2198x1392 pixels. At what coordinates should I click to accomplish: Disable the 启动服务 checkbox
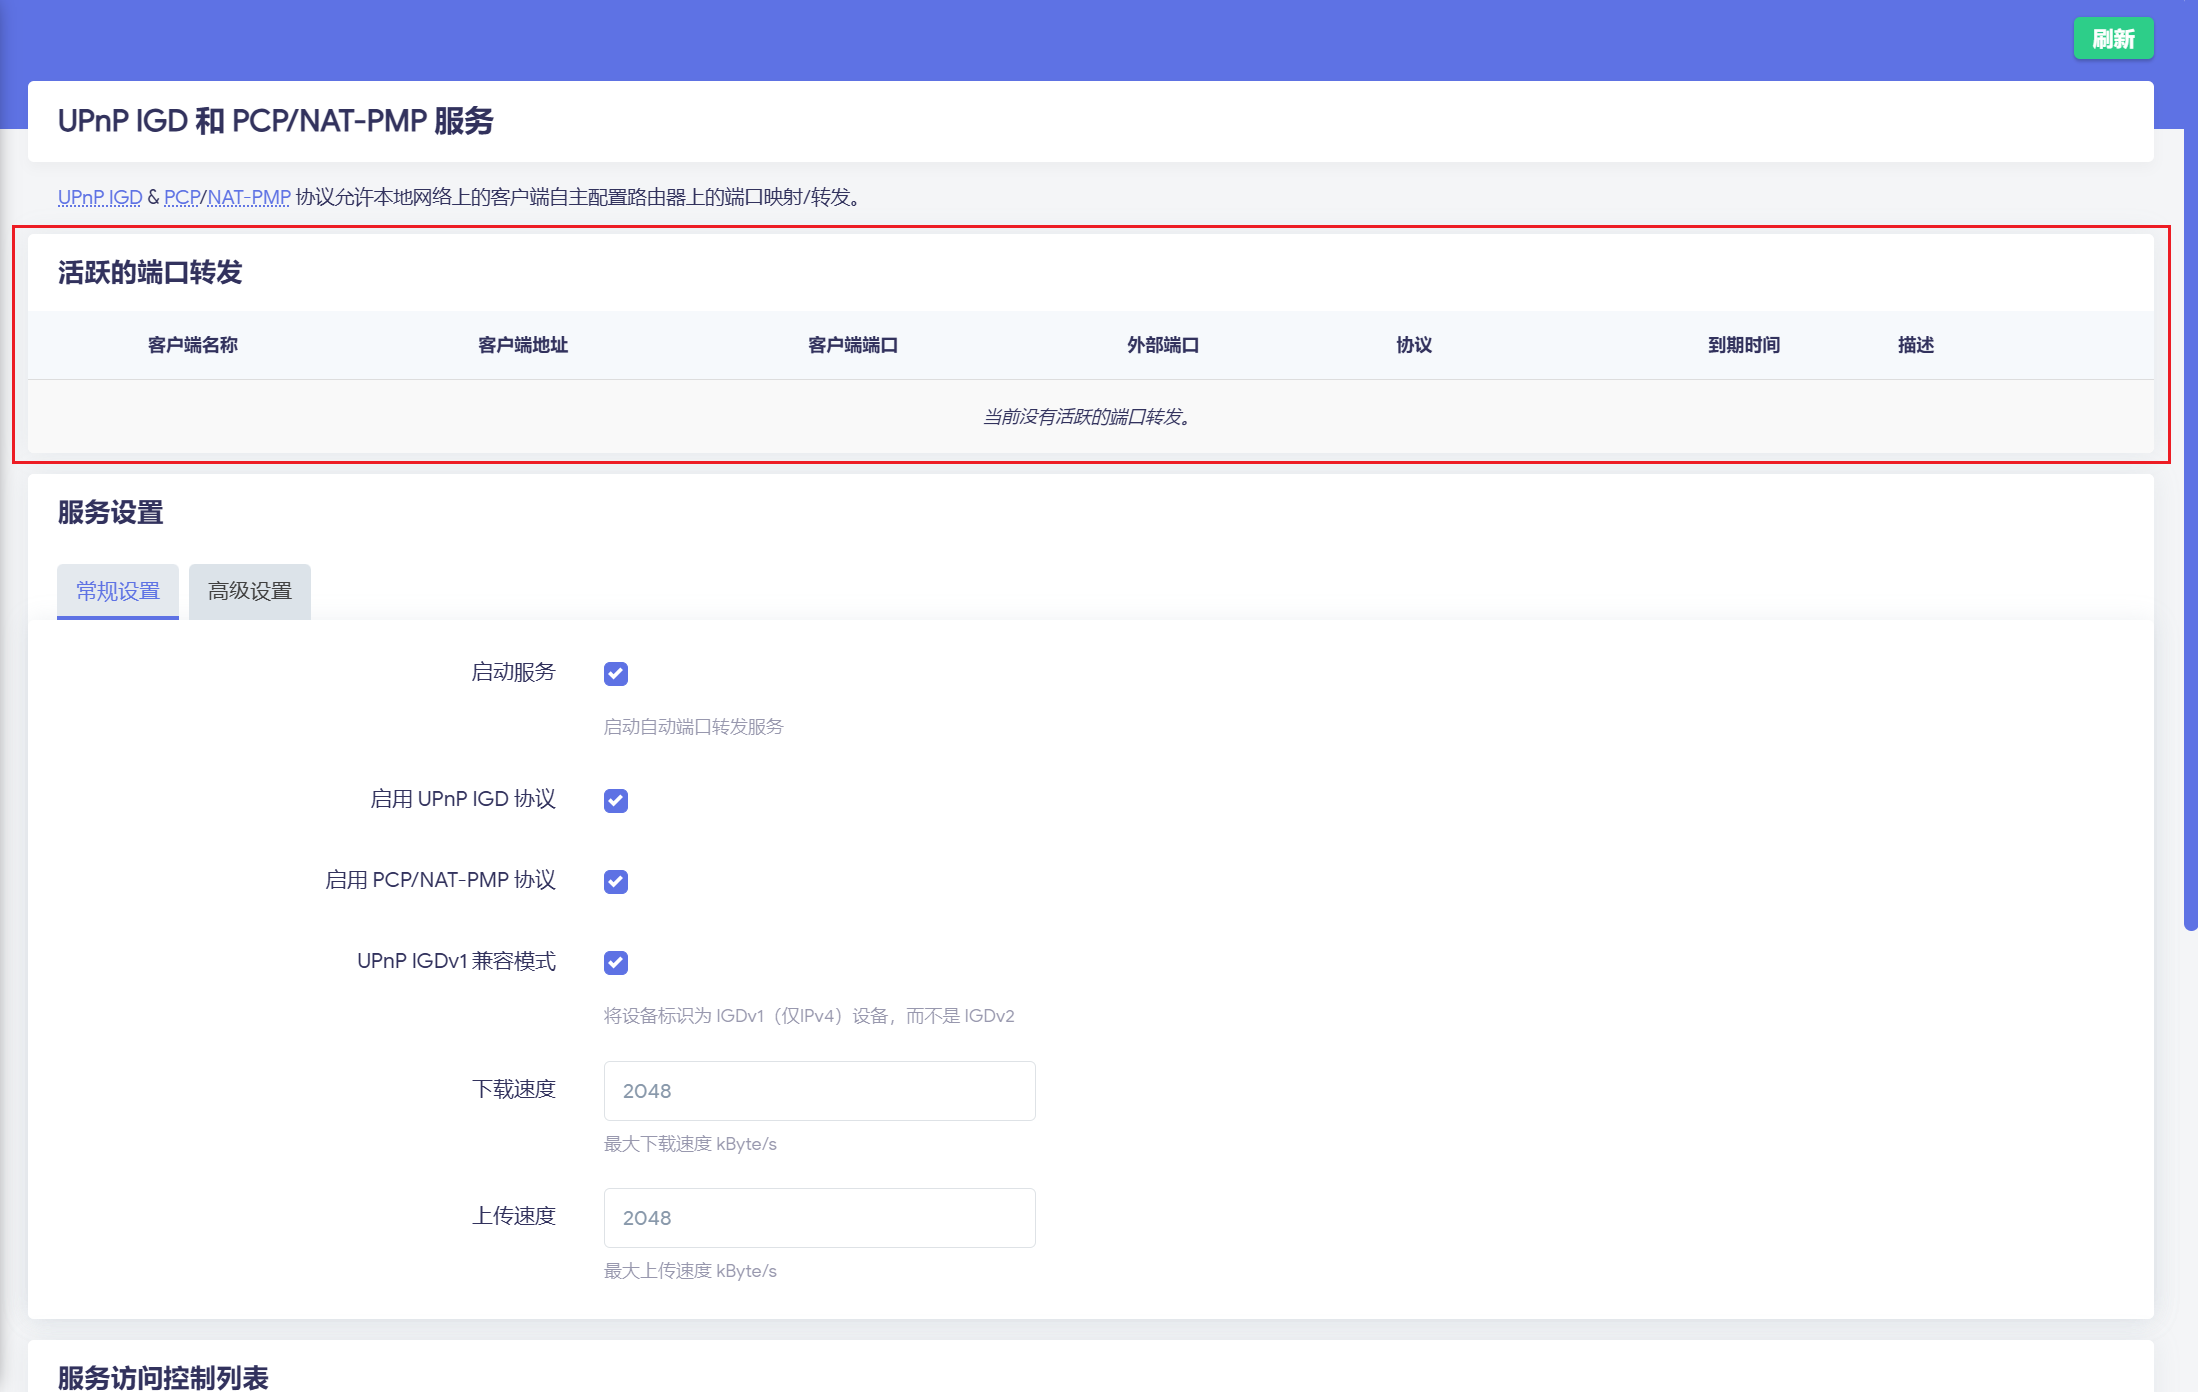(x=615, y=673)
